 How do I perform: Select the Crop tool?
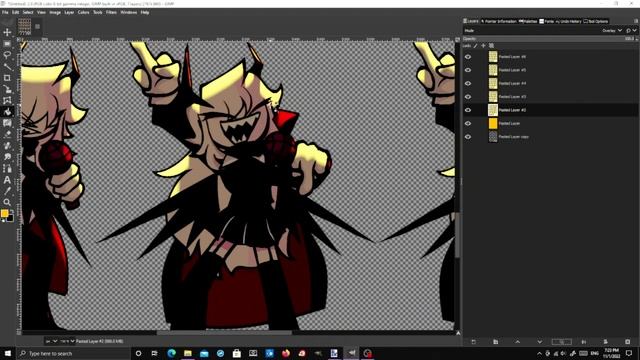click(x=7, y=78)
